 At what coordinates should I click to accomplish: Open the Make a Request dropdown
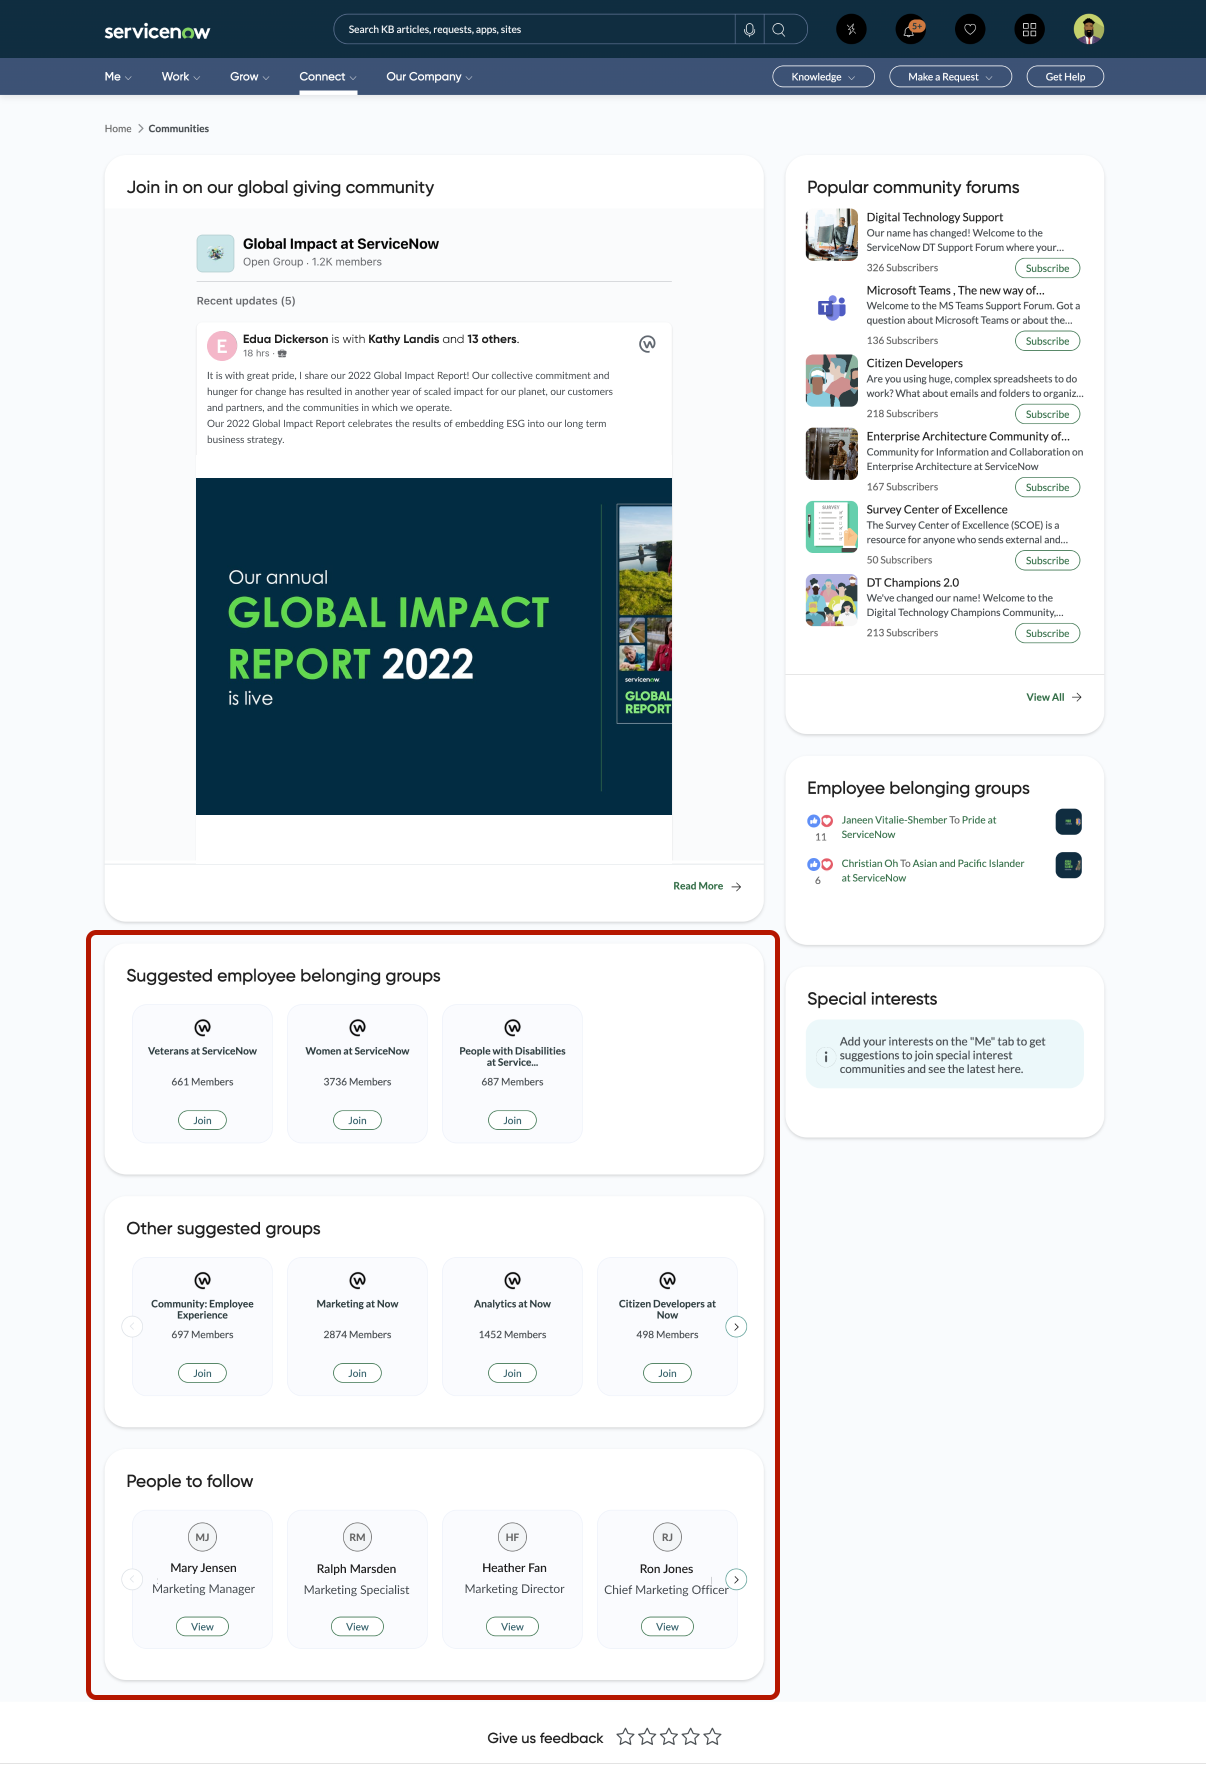(951, 77)
